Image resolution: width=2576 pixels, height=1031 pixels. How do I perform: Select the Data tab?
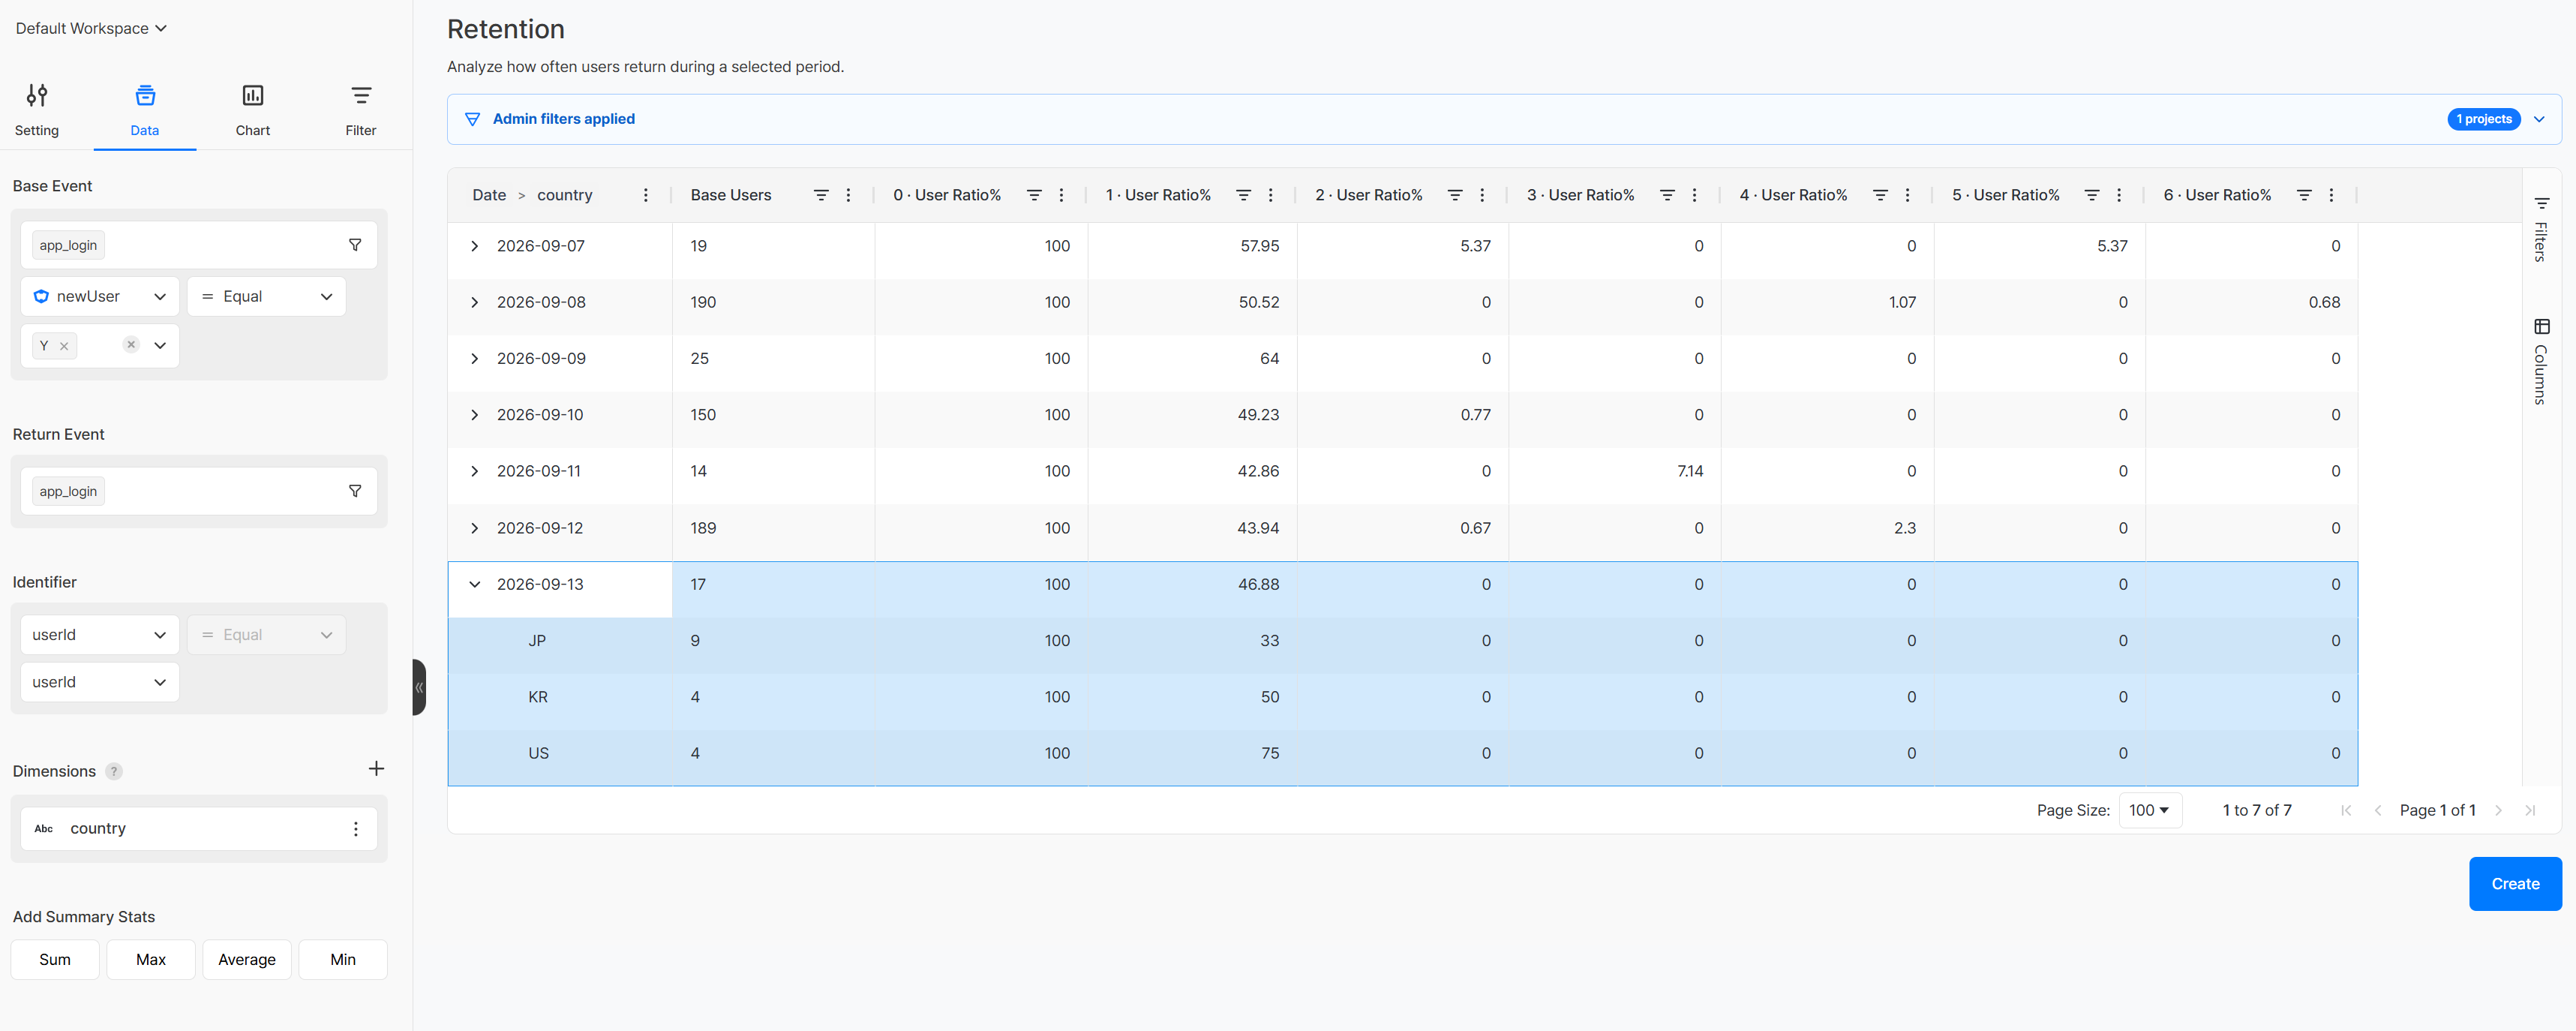coord(145,110)
